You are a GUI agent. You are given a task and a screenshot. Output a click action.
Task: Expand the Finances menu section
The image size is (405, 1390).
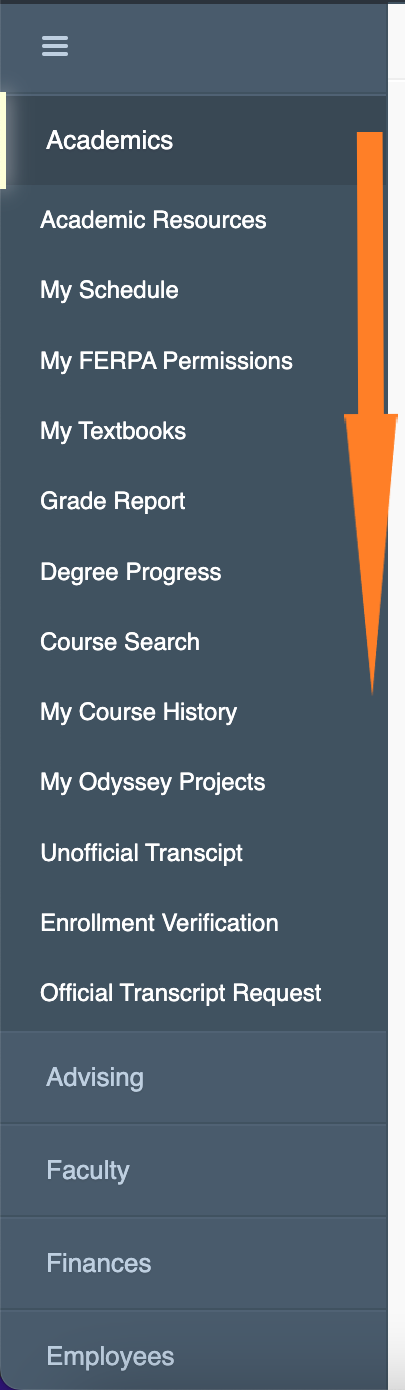pyautogui.click(x=193, y=1264)
